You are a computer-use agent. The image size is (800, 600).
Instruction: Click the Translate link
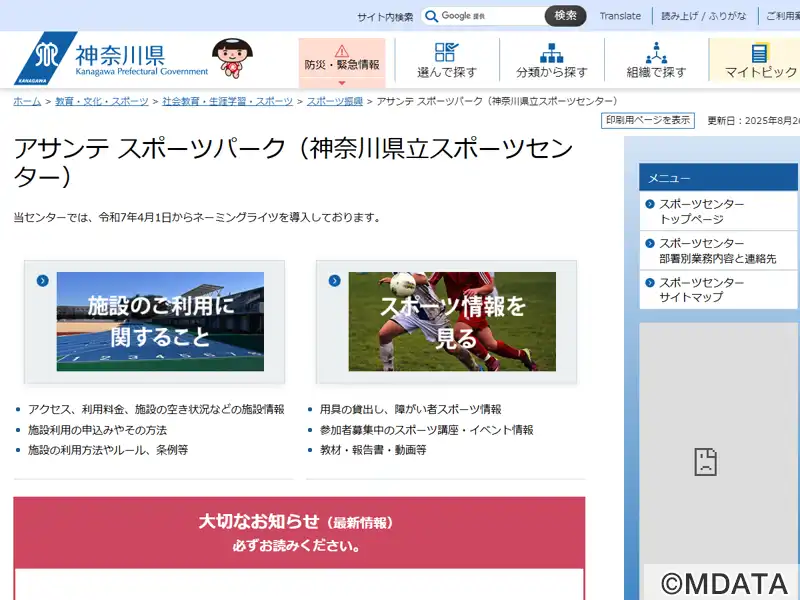click(620, 16)
